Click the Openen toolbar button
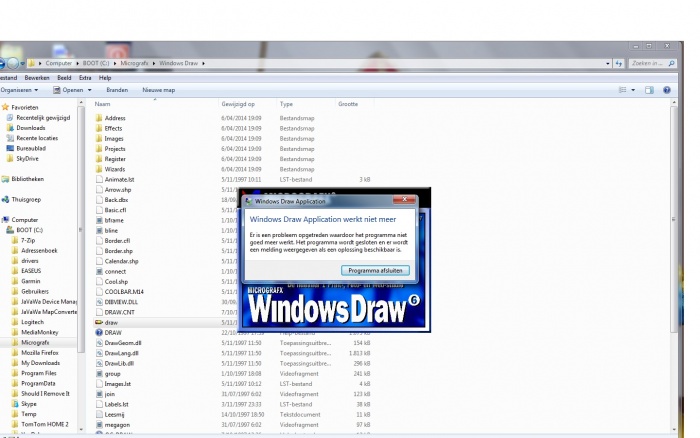 coord(68,90)
